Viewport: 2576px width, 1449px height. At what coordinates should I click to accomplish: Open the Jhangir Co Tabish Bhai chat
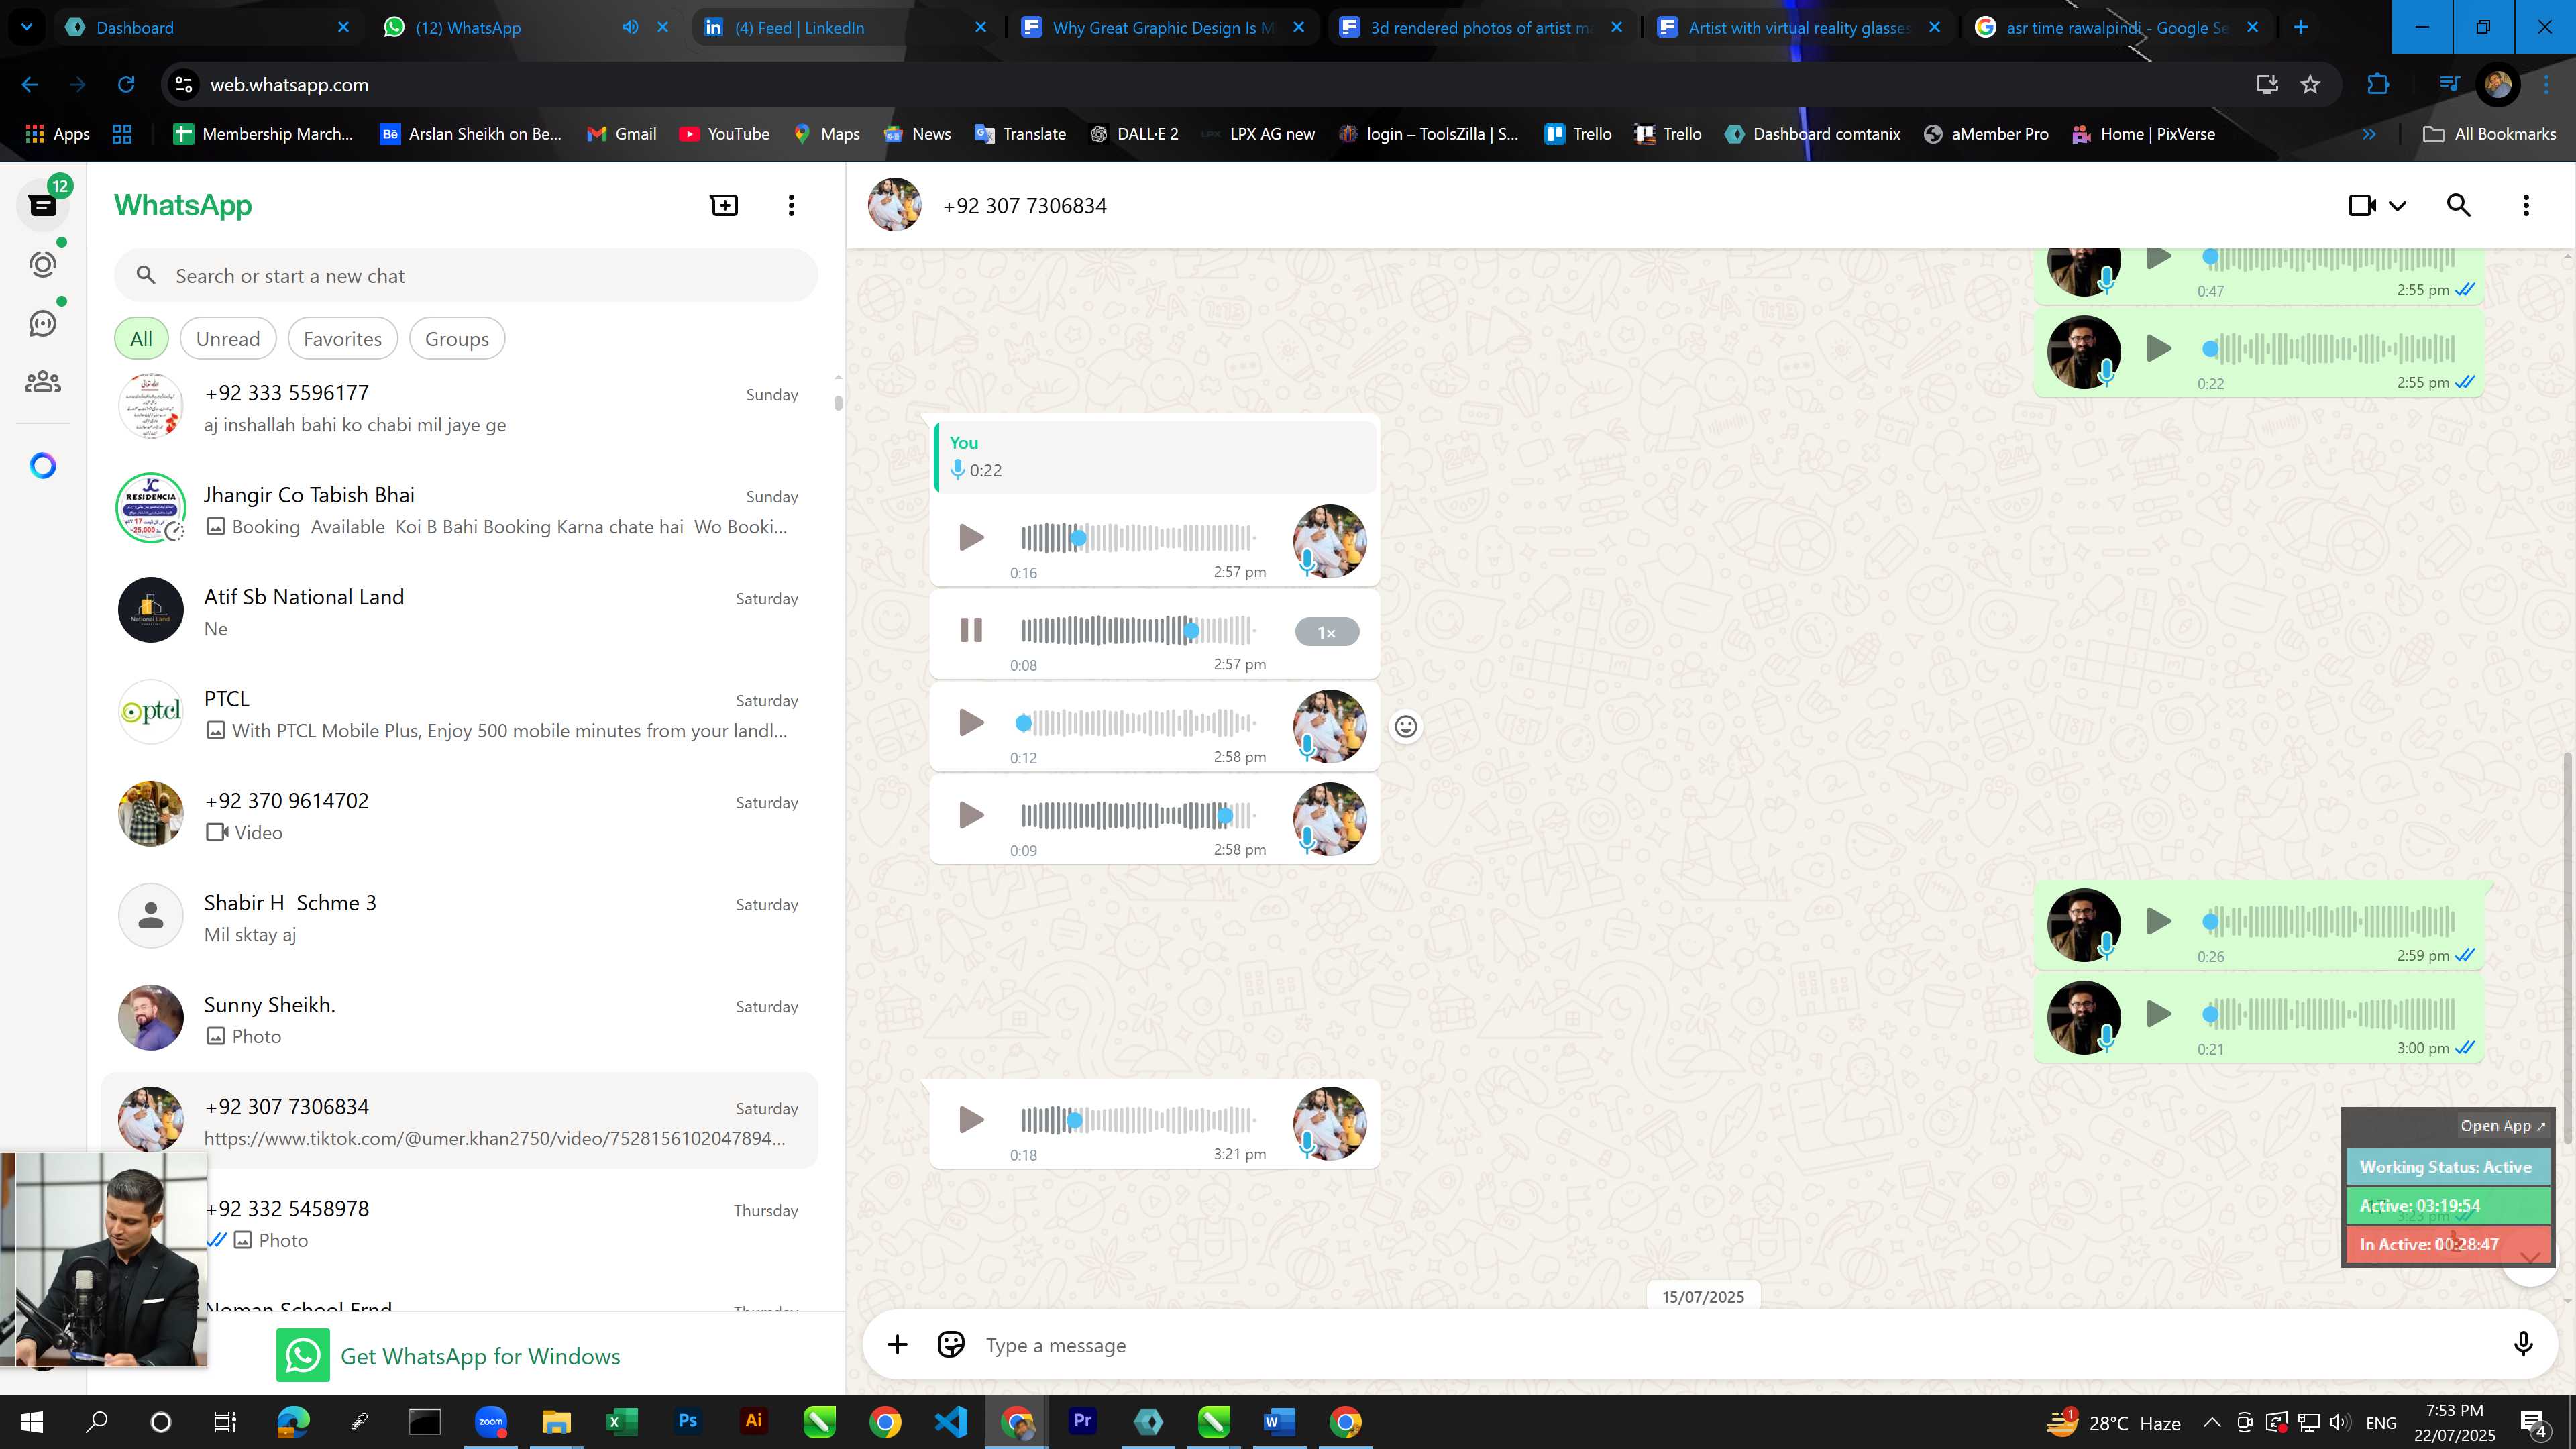(x=460, y=510)
